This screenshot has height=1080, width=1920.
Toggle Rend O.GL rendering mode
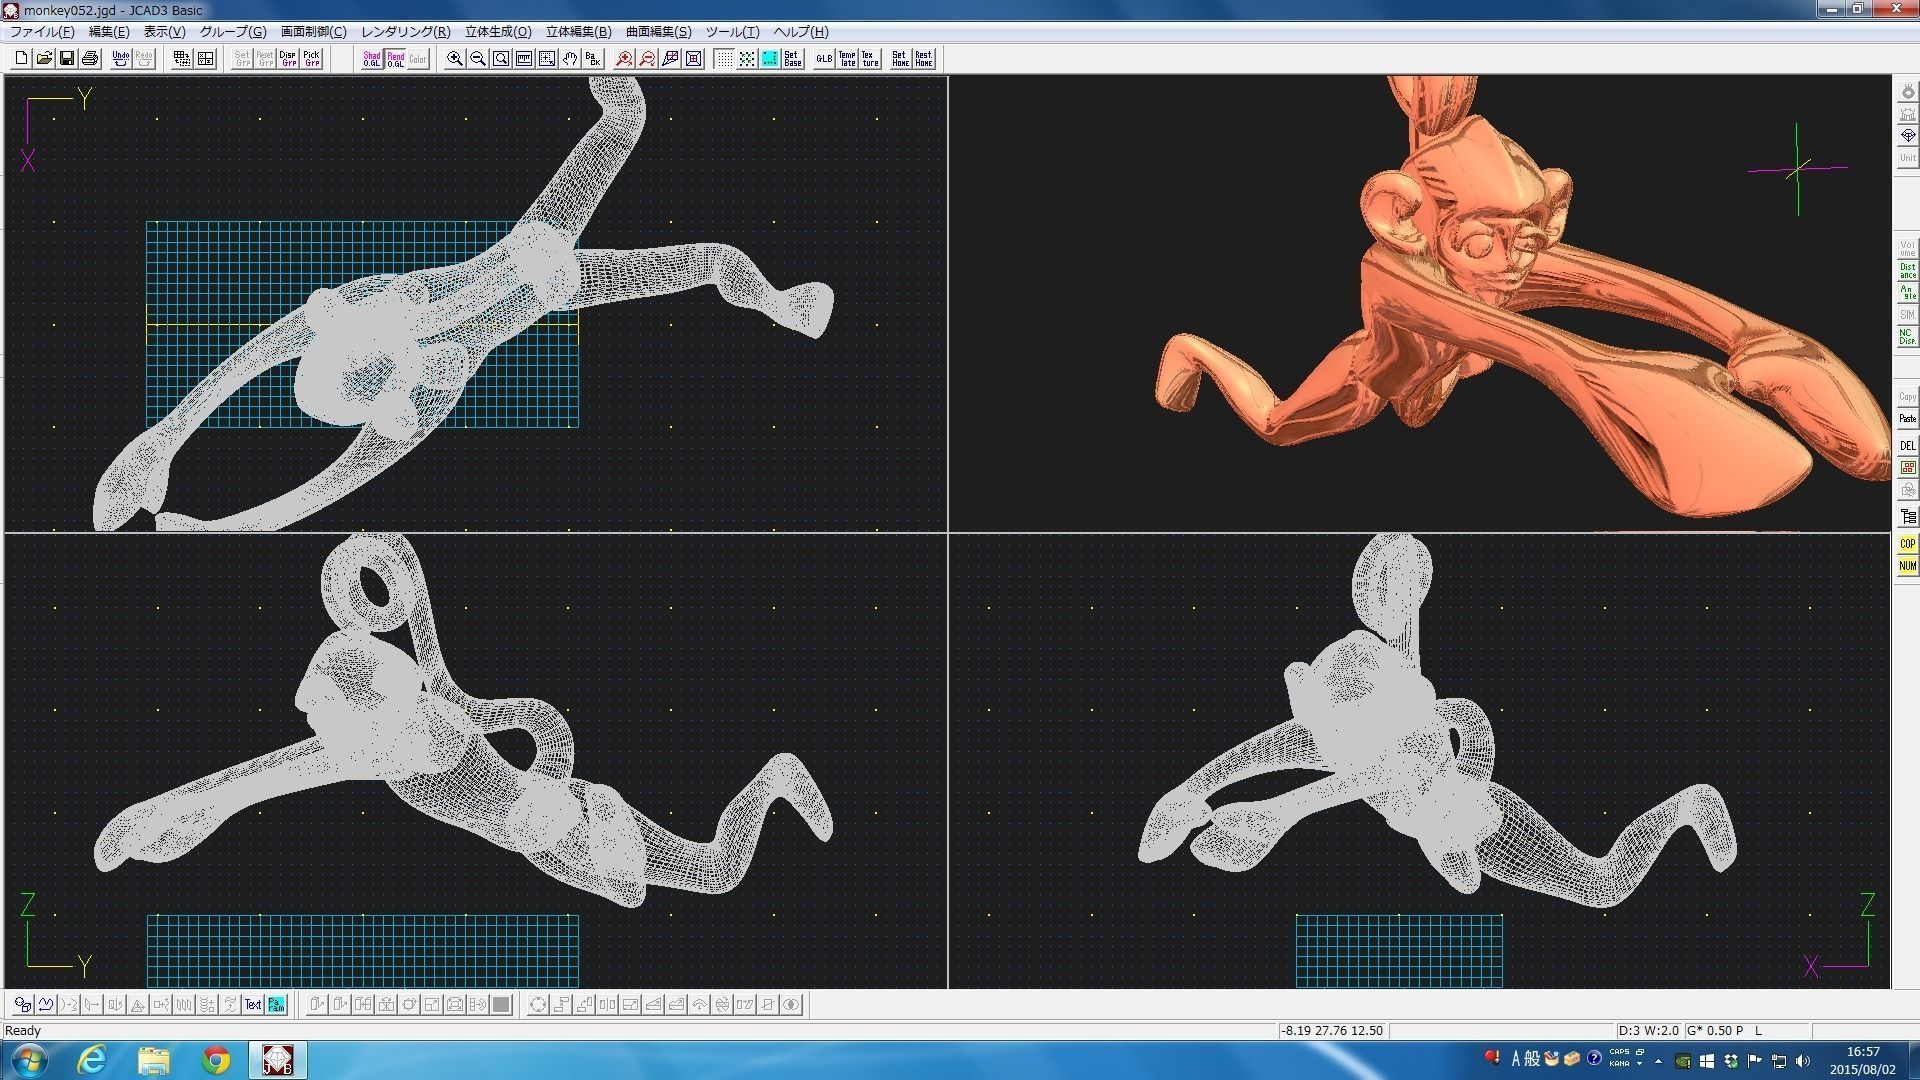[395, 59]
